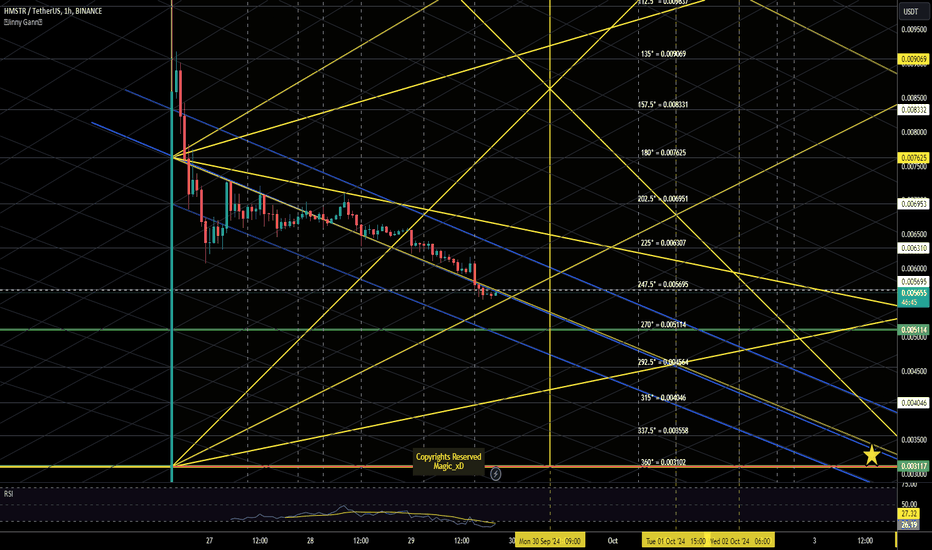Click the yellow 0.007625 price axis label

coord(914,158)
